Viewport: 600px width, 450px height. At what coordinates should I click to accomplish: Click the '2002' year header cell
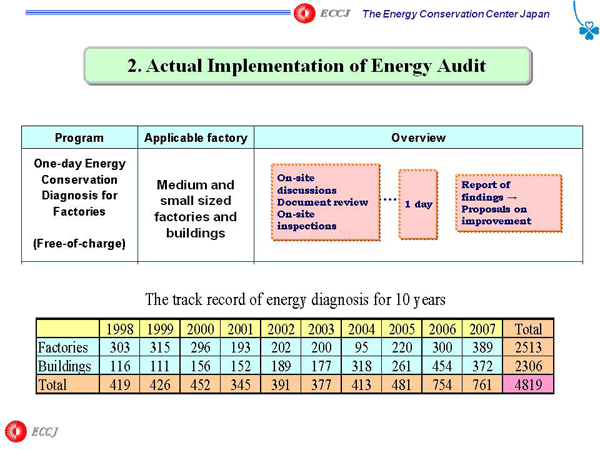[x=281, y=329]
